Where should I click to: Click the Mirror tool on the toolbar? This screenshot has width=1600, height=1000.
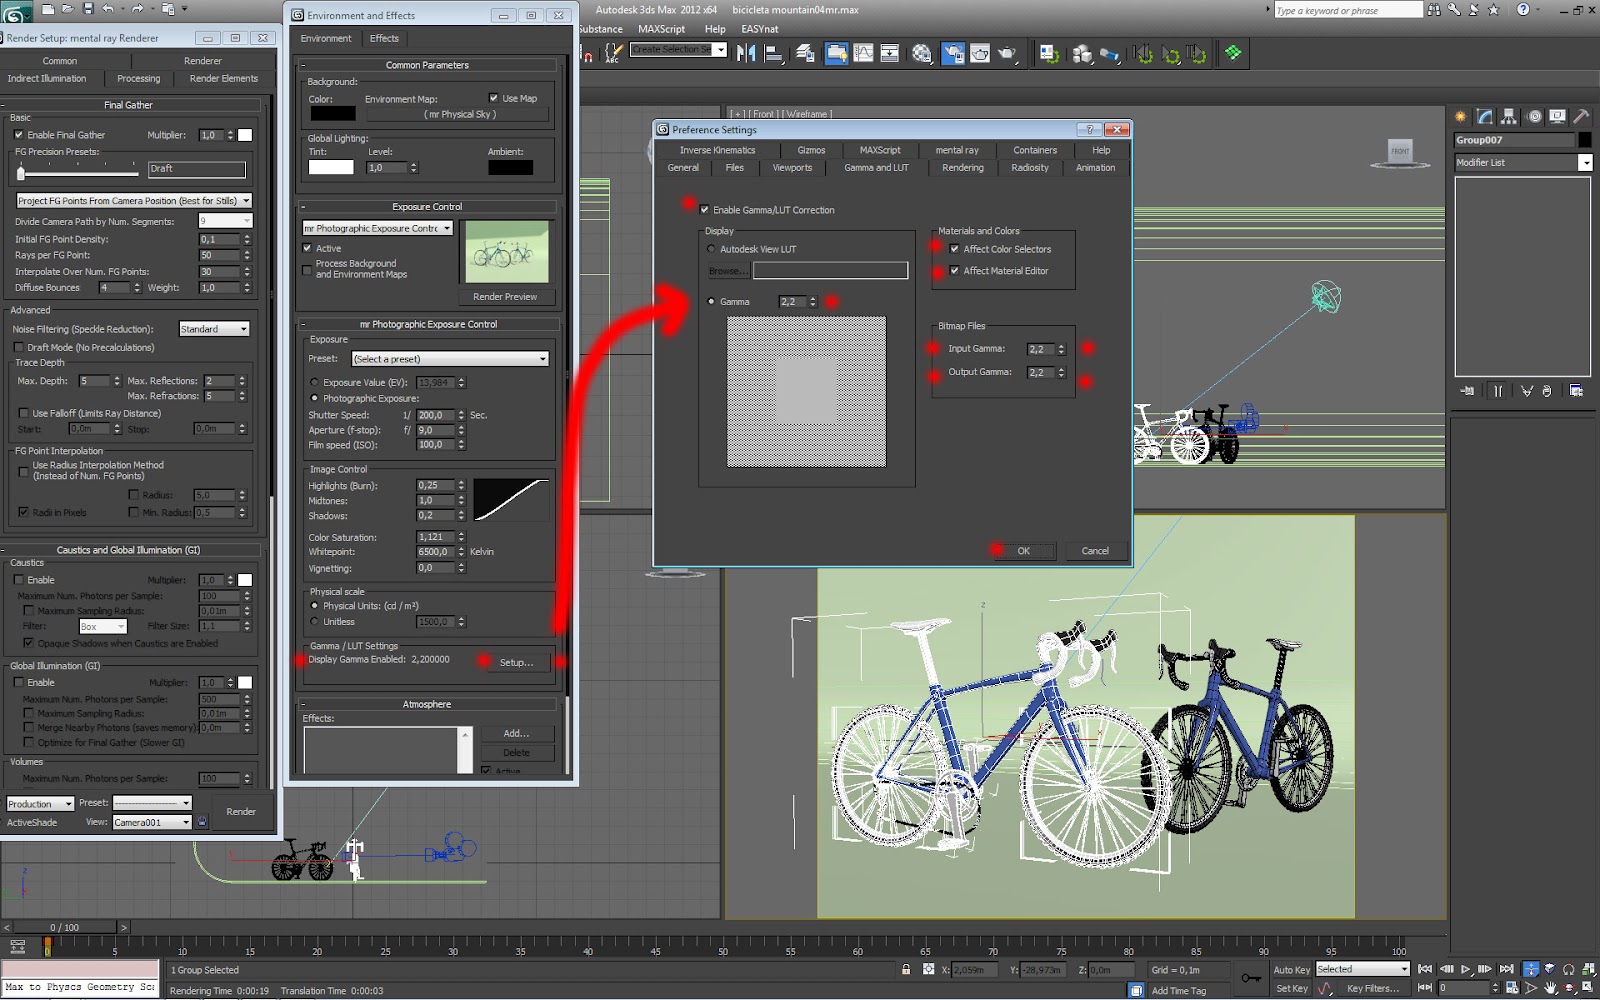coord(745,54)
